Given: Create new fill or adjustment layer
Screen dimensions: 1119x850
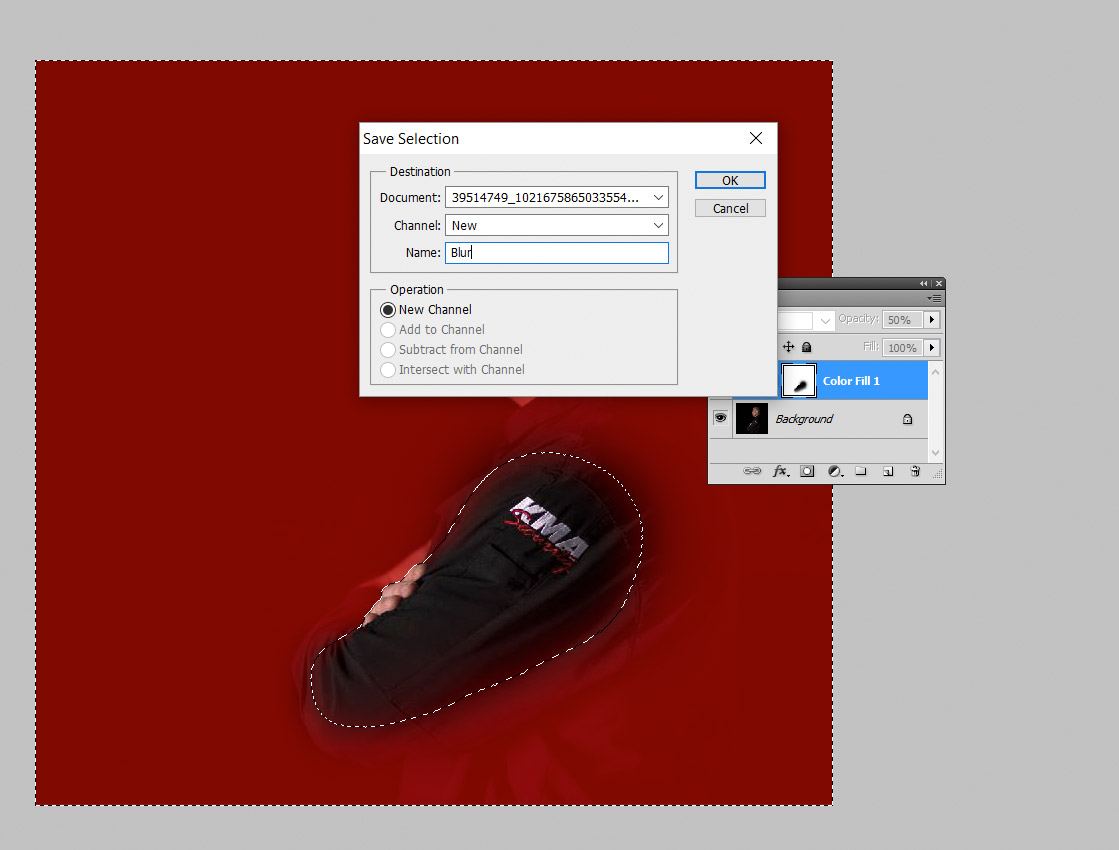Looking at the screenshot, I should (x=834, y=471).
